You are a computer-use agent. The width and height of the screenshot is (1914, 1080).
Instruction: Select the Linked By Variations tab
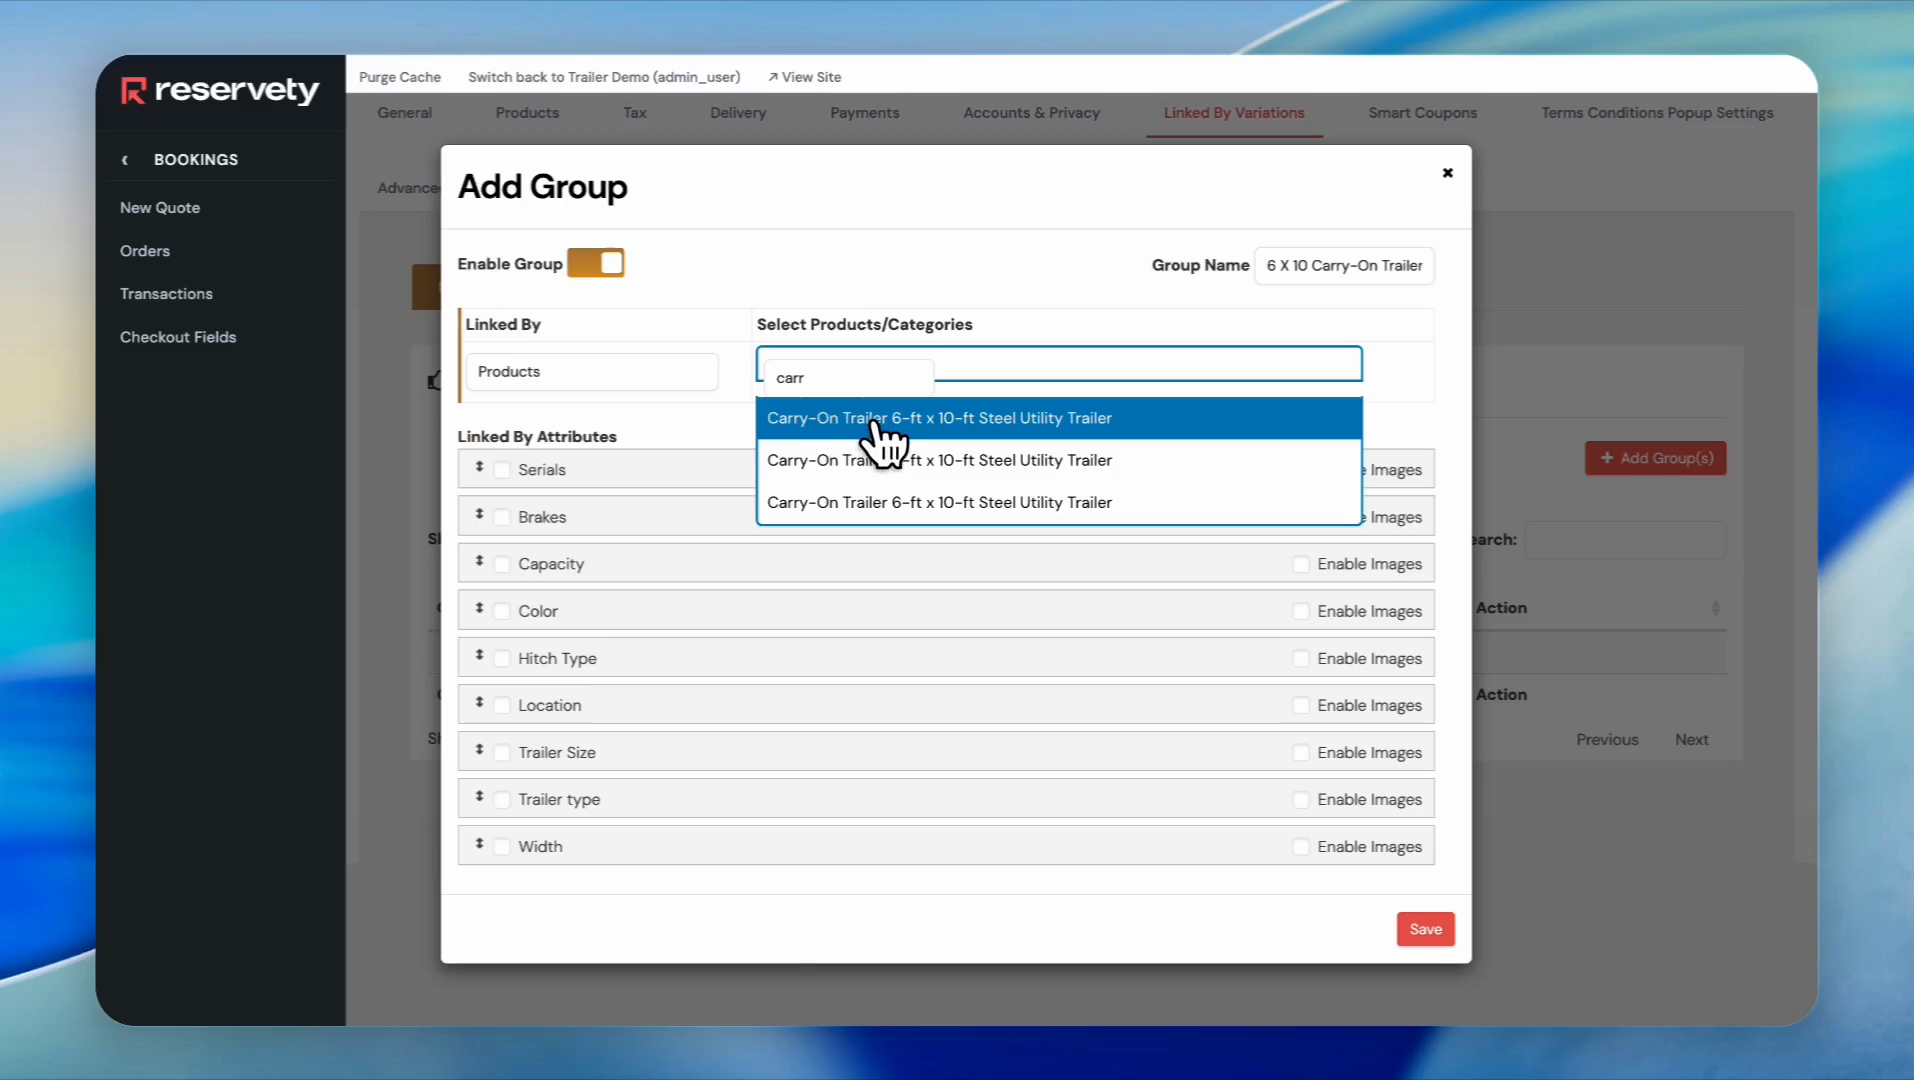[1234, 113]
